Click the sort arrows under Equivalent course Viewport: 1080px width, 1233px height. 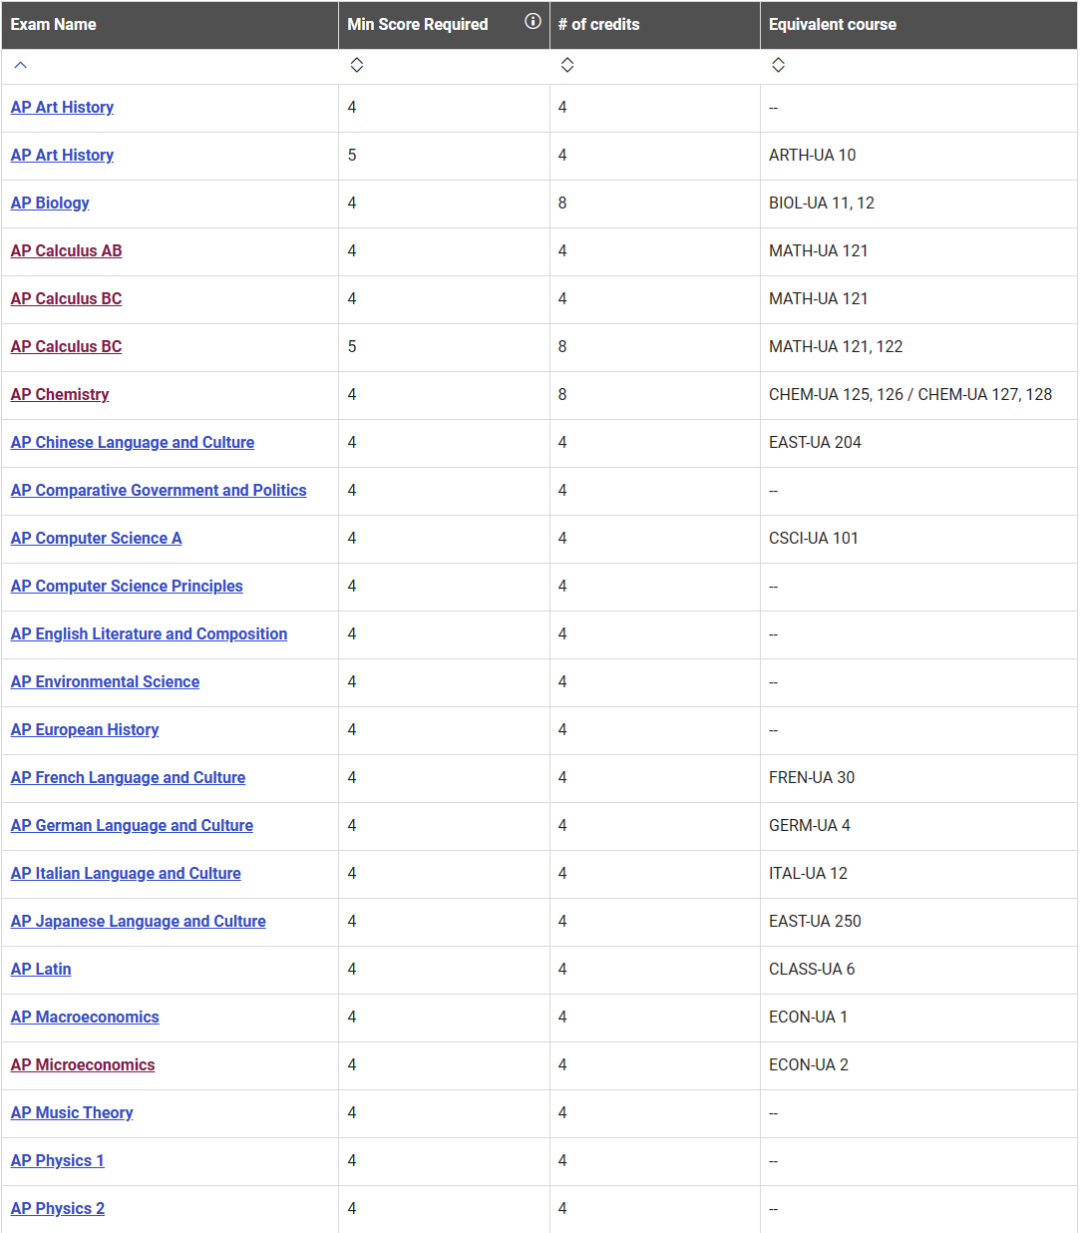(778, 65)
